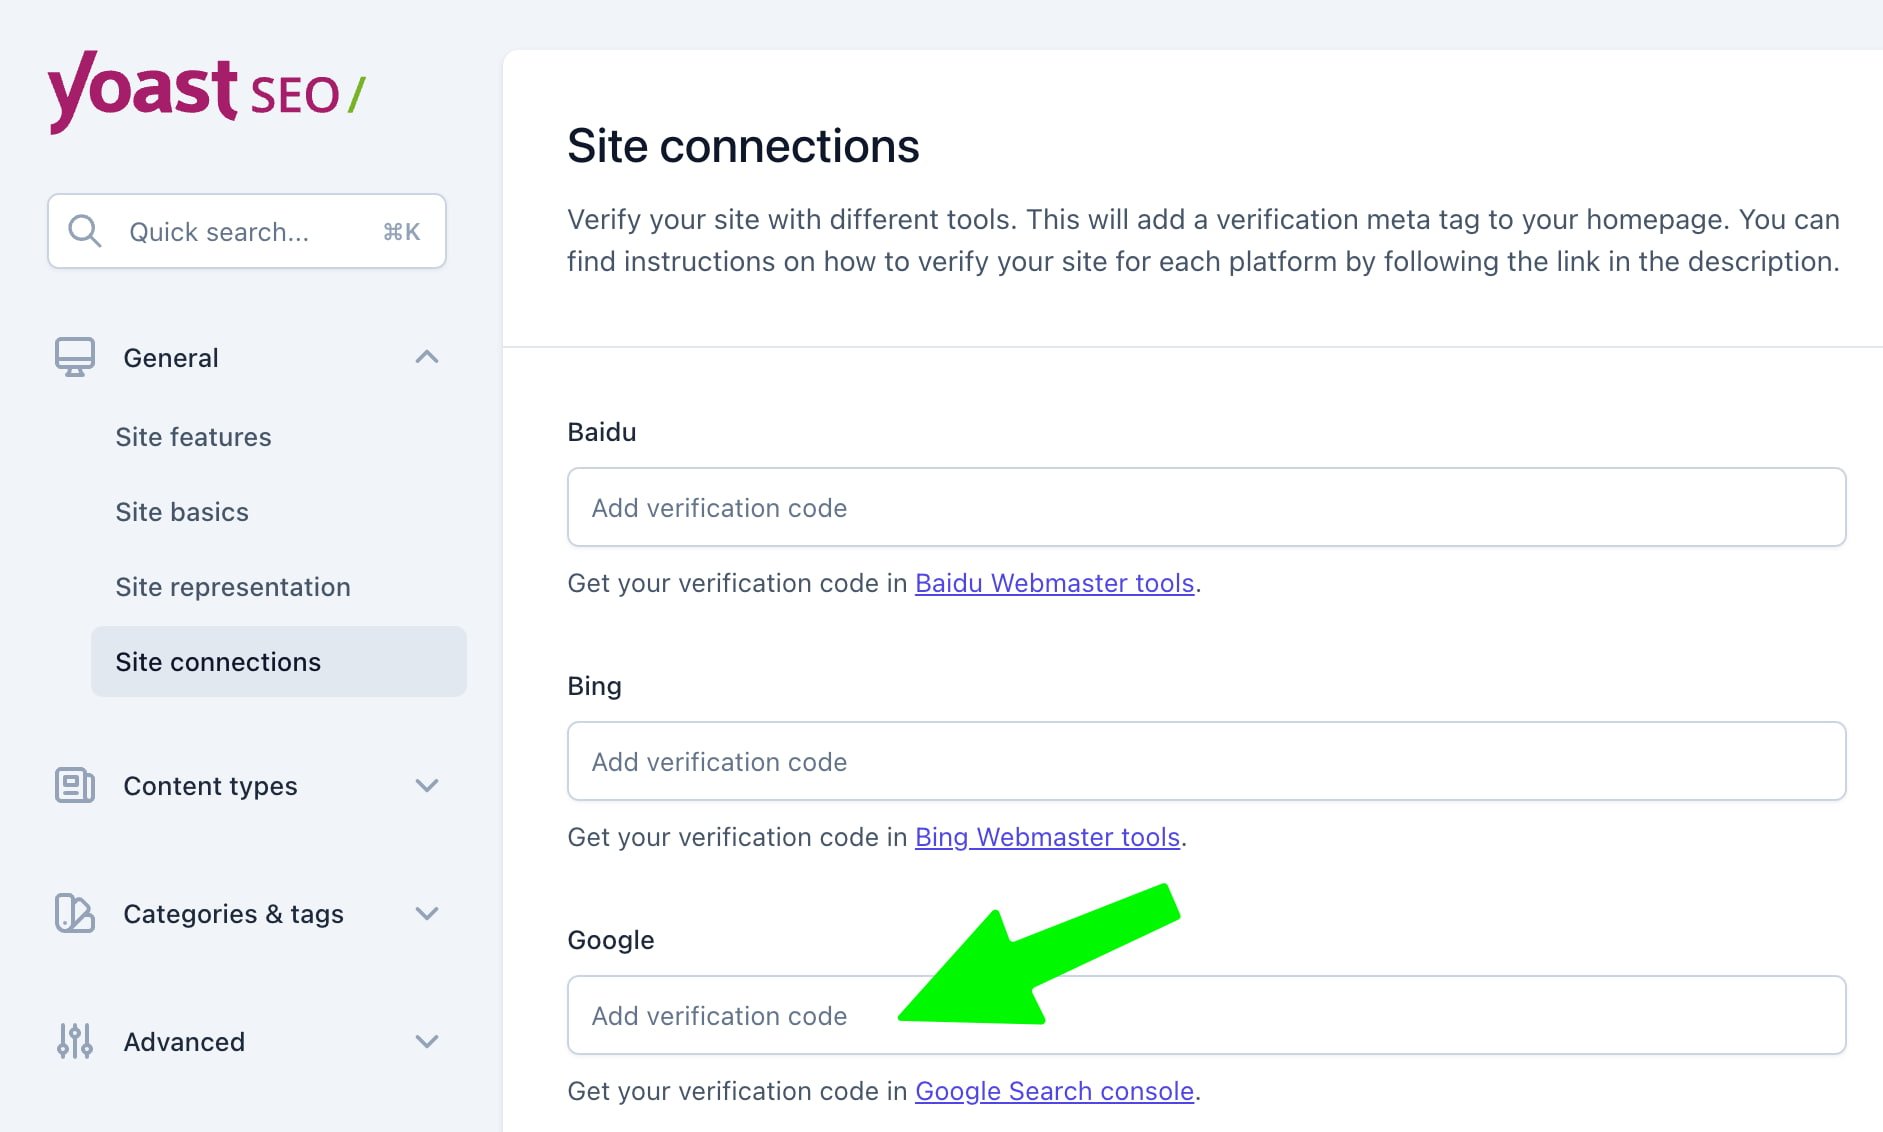
Task: Click the Advanced sliders icon
Action: click(75, 1041)
